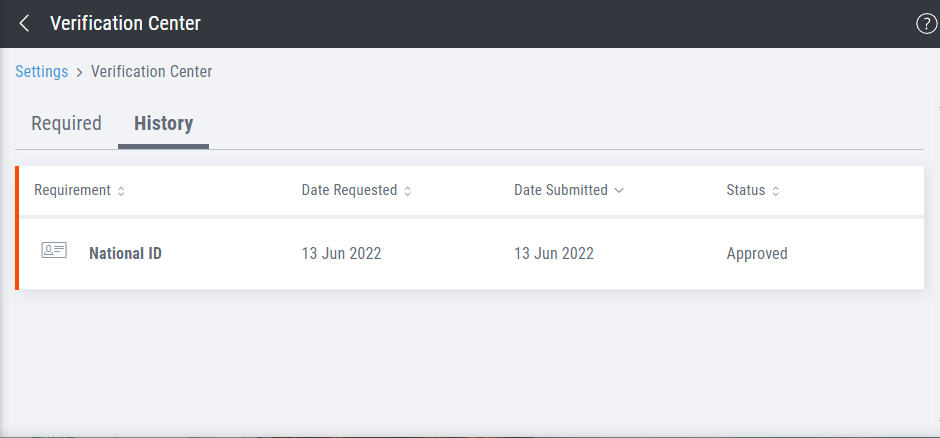
Task: Click sort arrows beside Date Requested
Action: tap(408, 191)
